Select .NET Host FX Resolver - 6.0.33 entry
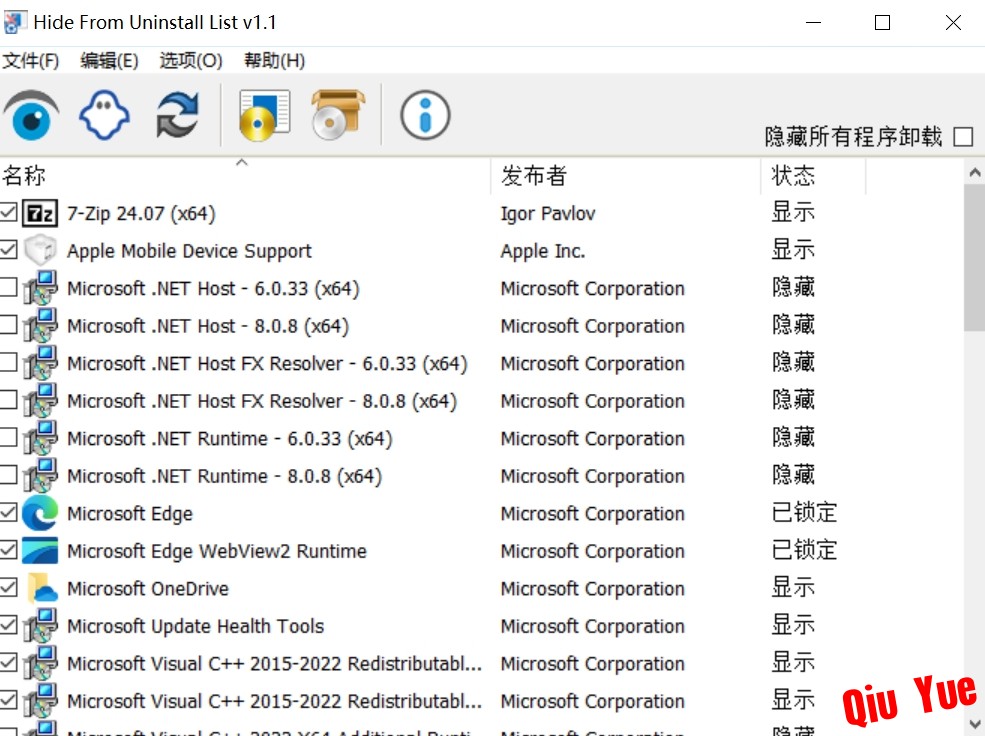The height and width of the screenshot is (736, 985). pyautogui.click(x=268, y=364)
